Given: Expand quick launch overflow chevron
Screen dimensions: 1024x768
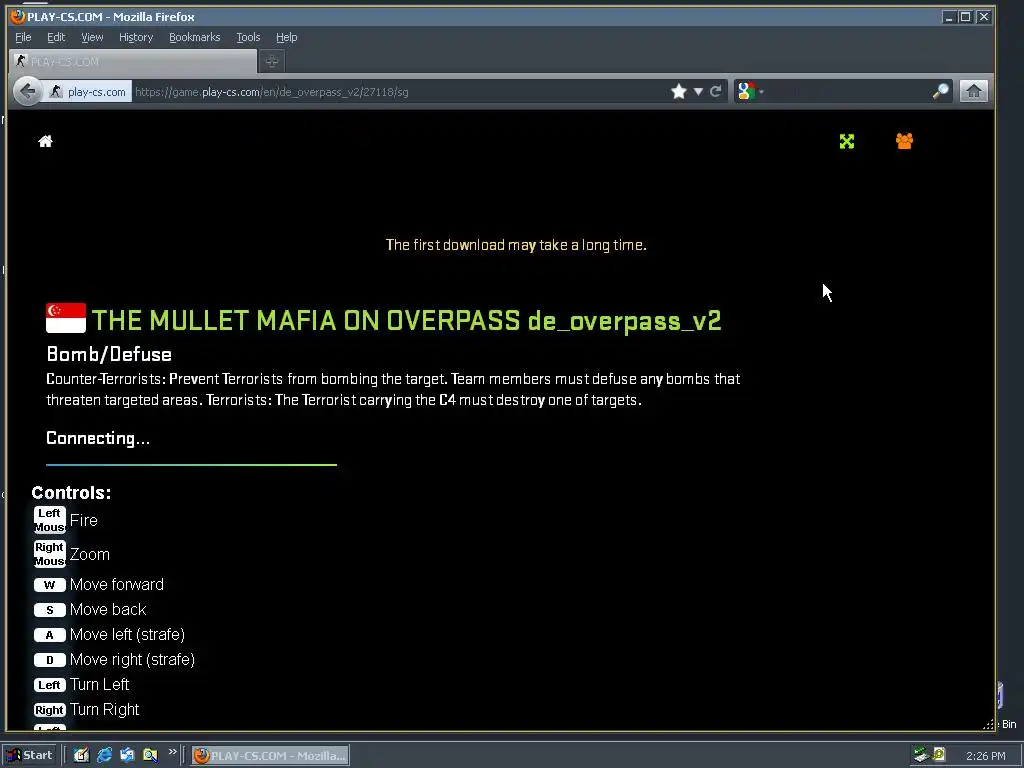Looking at the screenshot, I should pyautogui.click(x=172, y=752).
